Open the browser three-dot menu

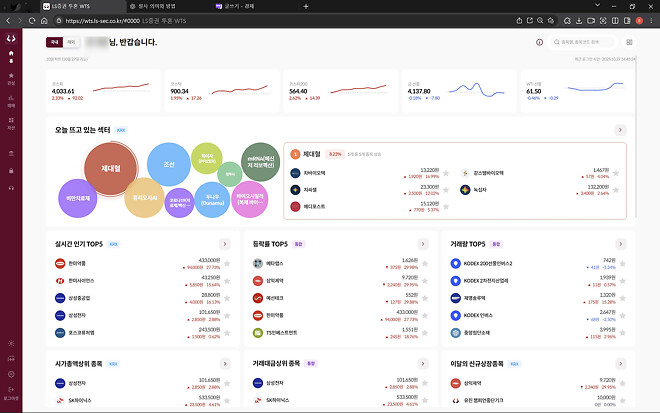pos(651,20)
